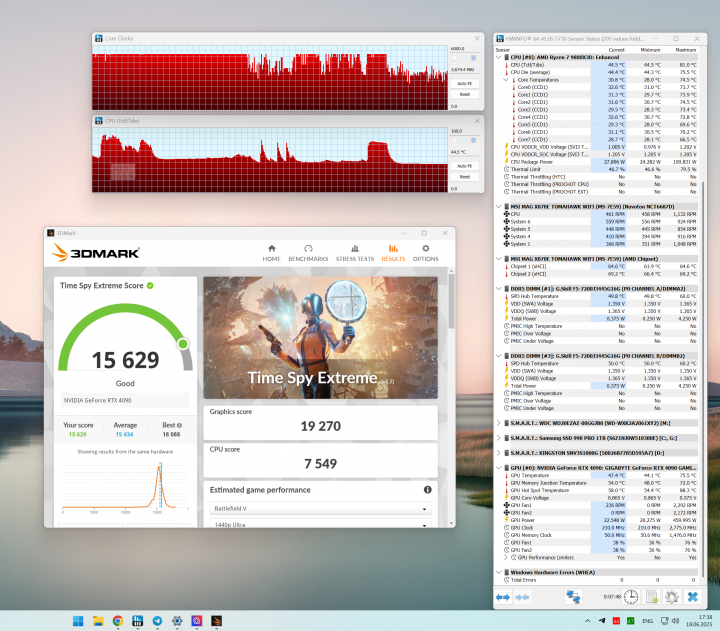Click the green validation checkmark beside Time Spy Extreme Score

click(x=150, y=286)
